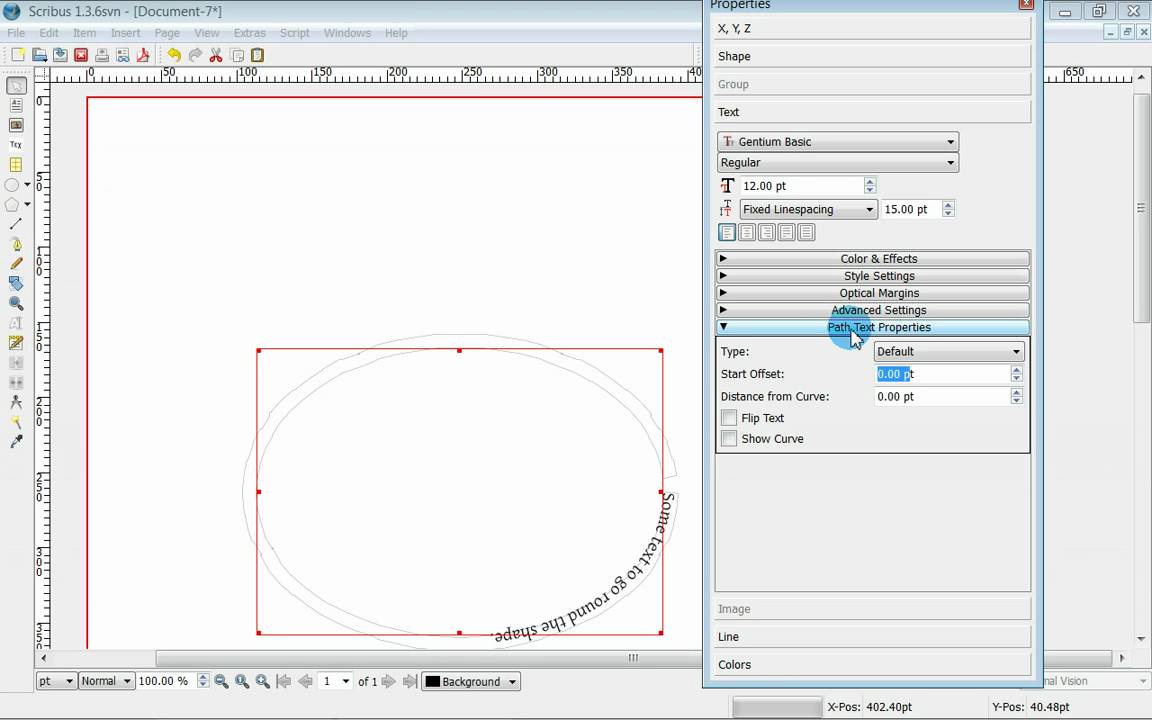Expand the Style Settings section
The height and width of the screenshot is (720, 1152).
(x=872, y=276)
